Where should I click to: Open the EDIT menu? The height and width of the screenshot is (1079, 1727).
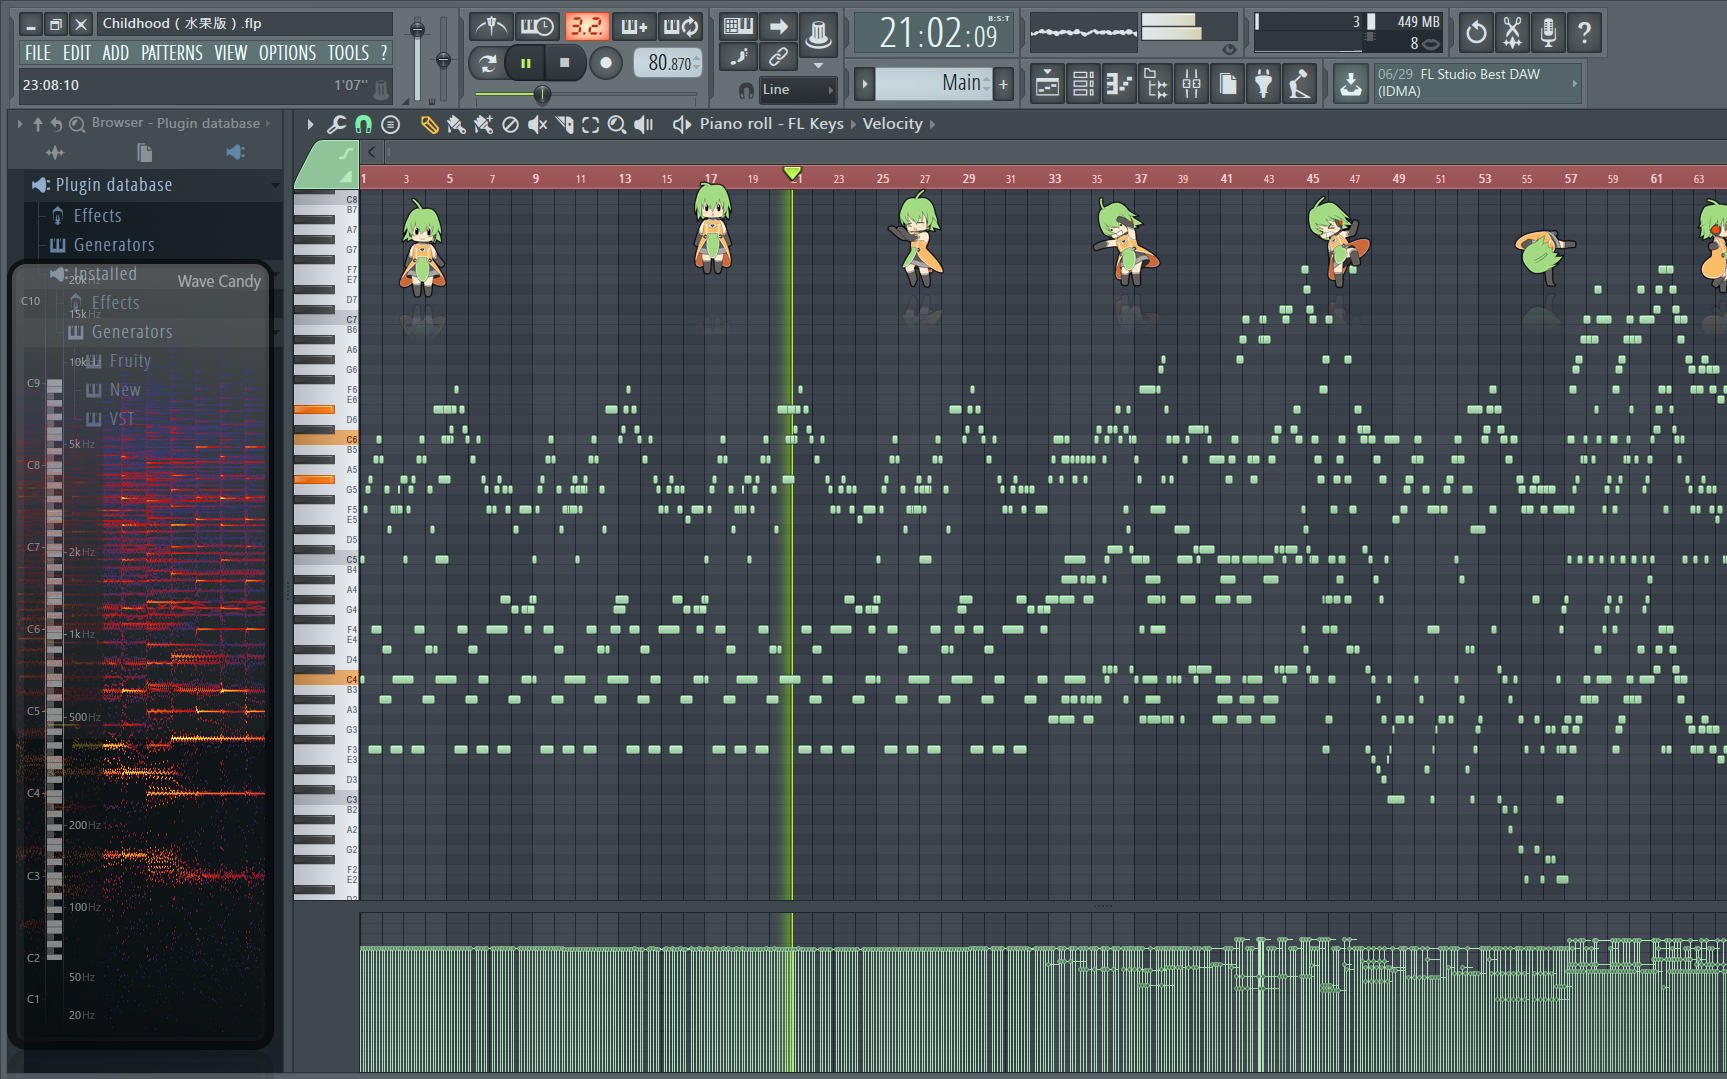(x=77, y=53)
